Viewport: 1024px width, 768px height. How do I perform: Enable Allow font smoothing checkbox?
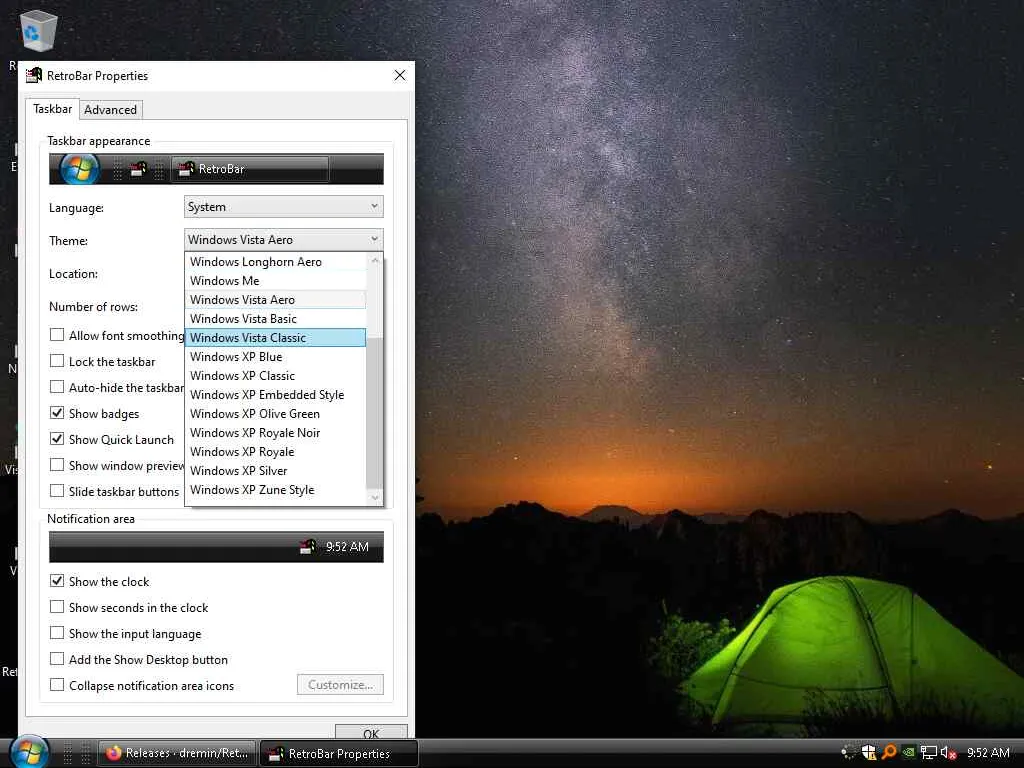(x=57, y=335)
